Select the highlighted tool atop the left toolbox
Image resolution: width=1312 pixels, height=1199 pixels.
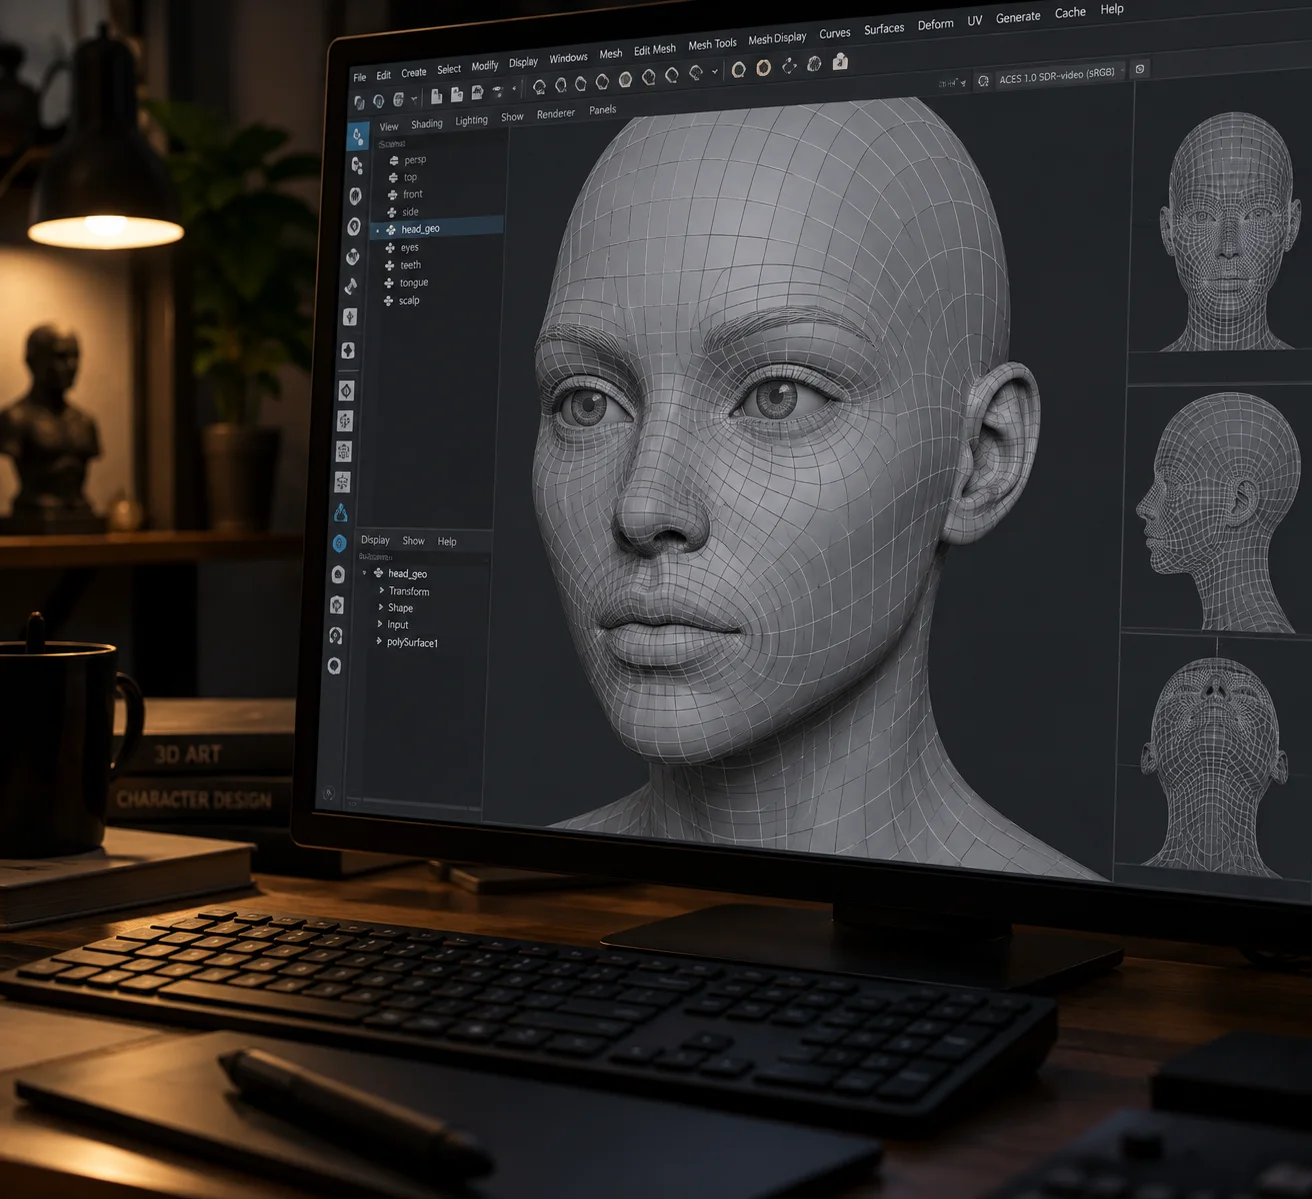pos(358,136)
